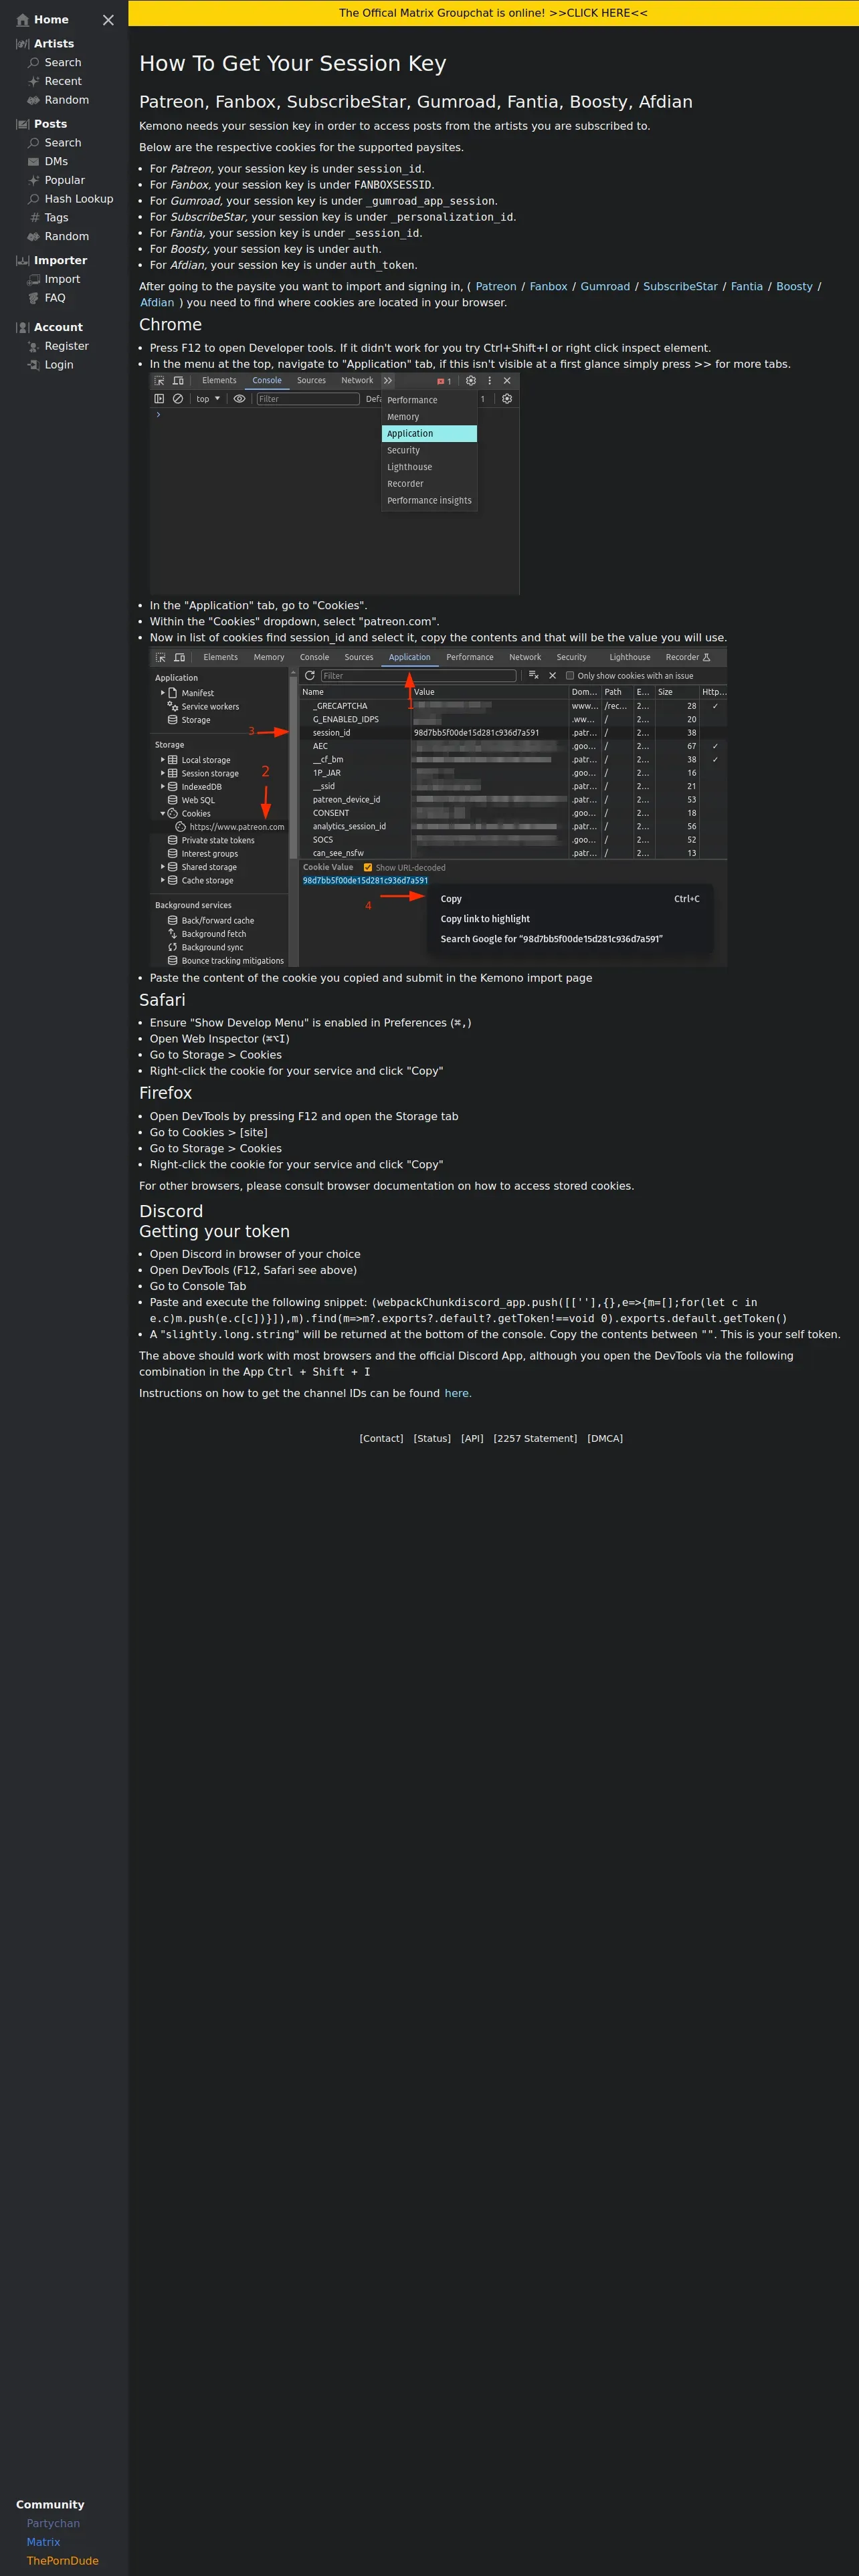Follow the Fantia paysite link
The height and width of the screenshot is (2576, 859).
(747, 286)
